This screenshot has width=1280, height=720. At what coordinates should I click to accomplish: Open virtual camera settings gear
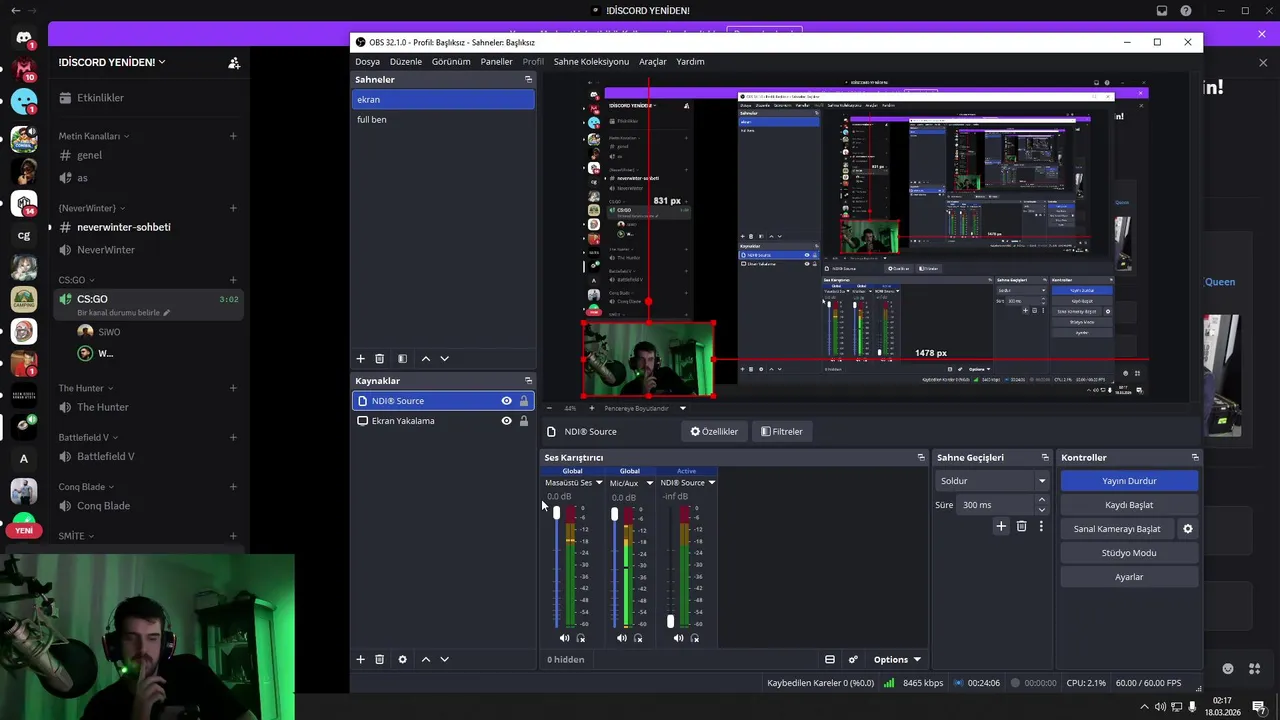[x=1188, y=529]
